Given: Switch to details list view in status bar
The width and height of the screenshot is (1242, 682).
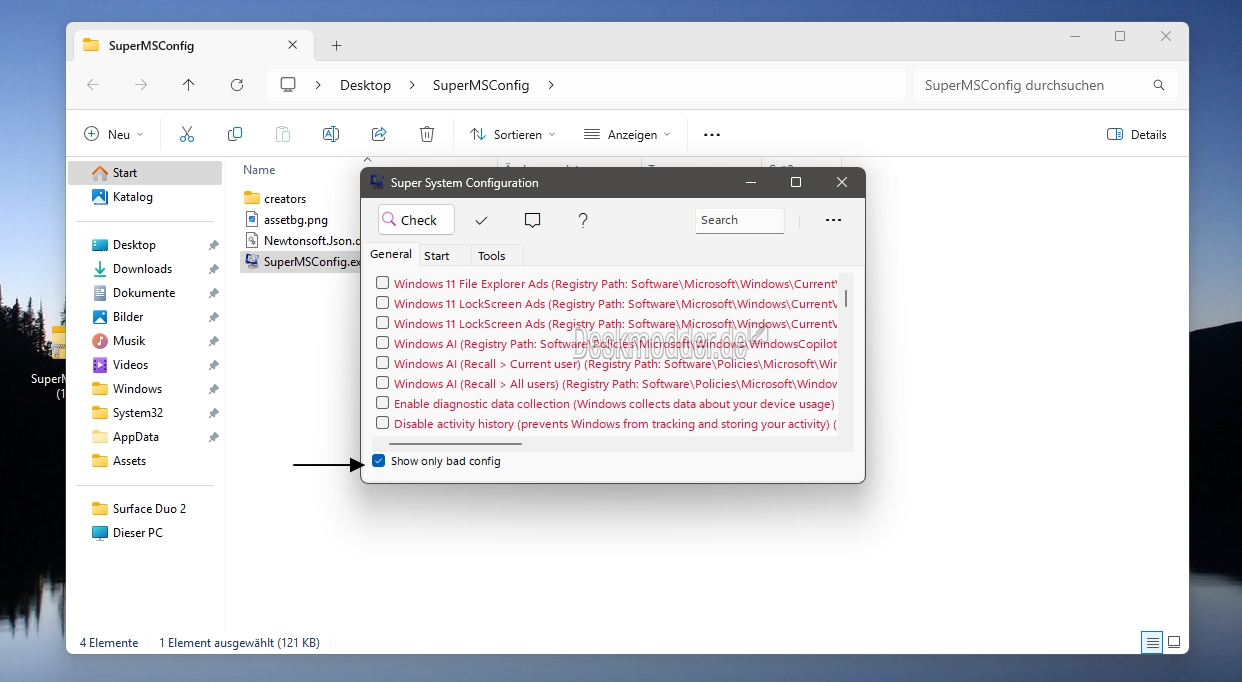Looking at the screenshot, I should point(1153,642).
